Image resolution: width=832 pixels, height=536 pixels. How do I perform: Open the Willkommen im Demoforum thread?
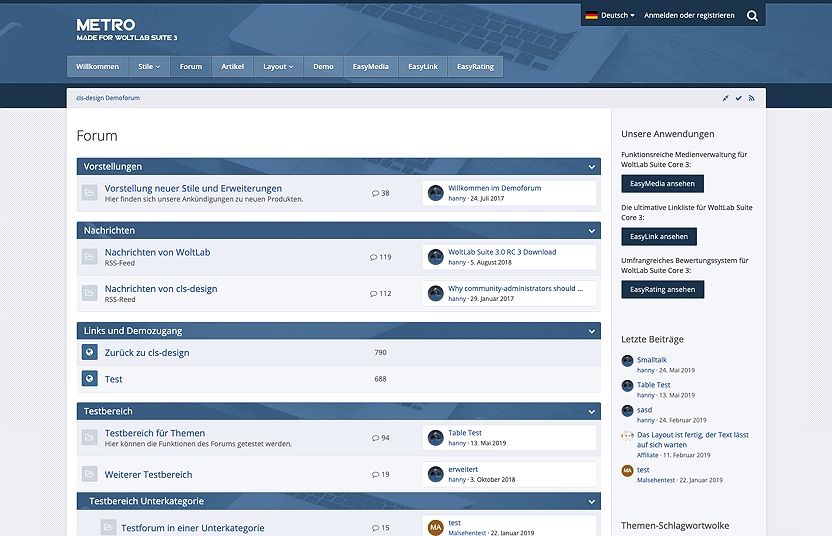(x=495, y=188)
